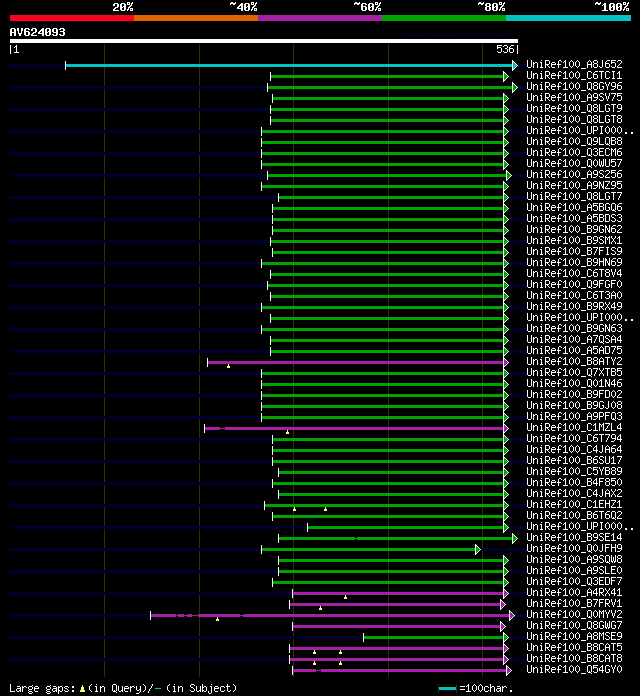Open the UniRef100_Q8LGT9 hit label

(574, 108)
